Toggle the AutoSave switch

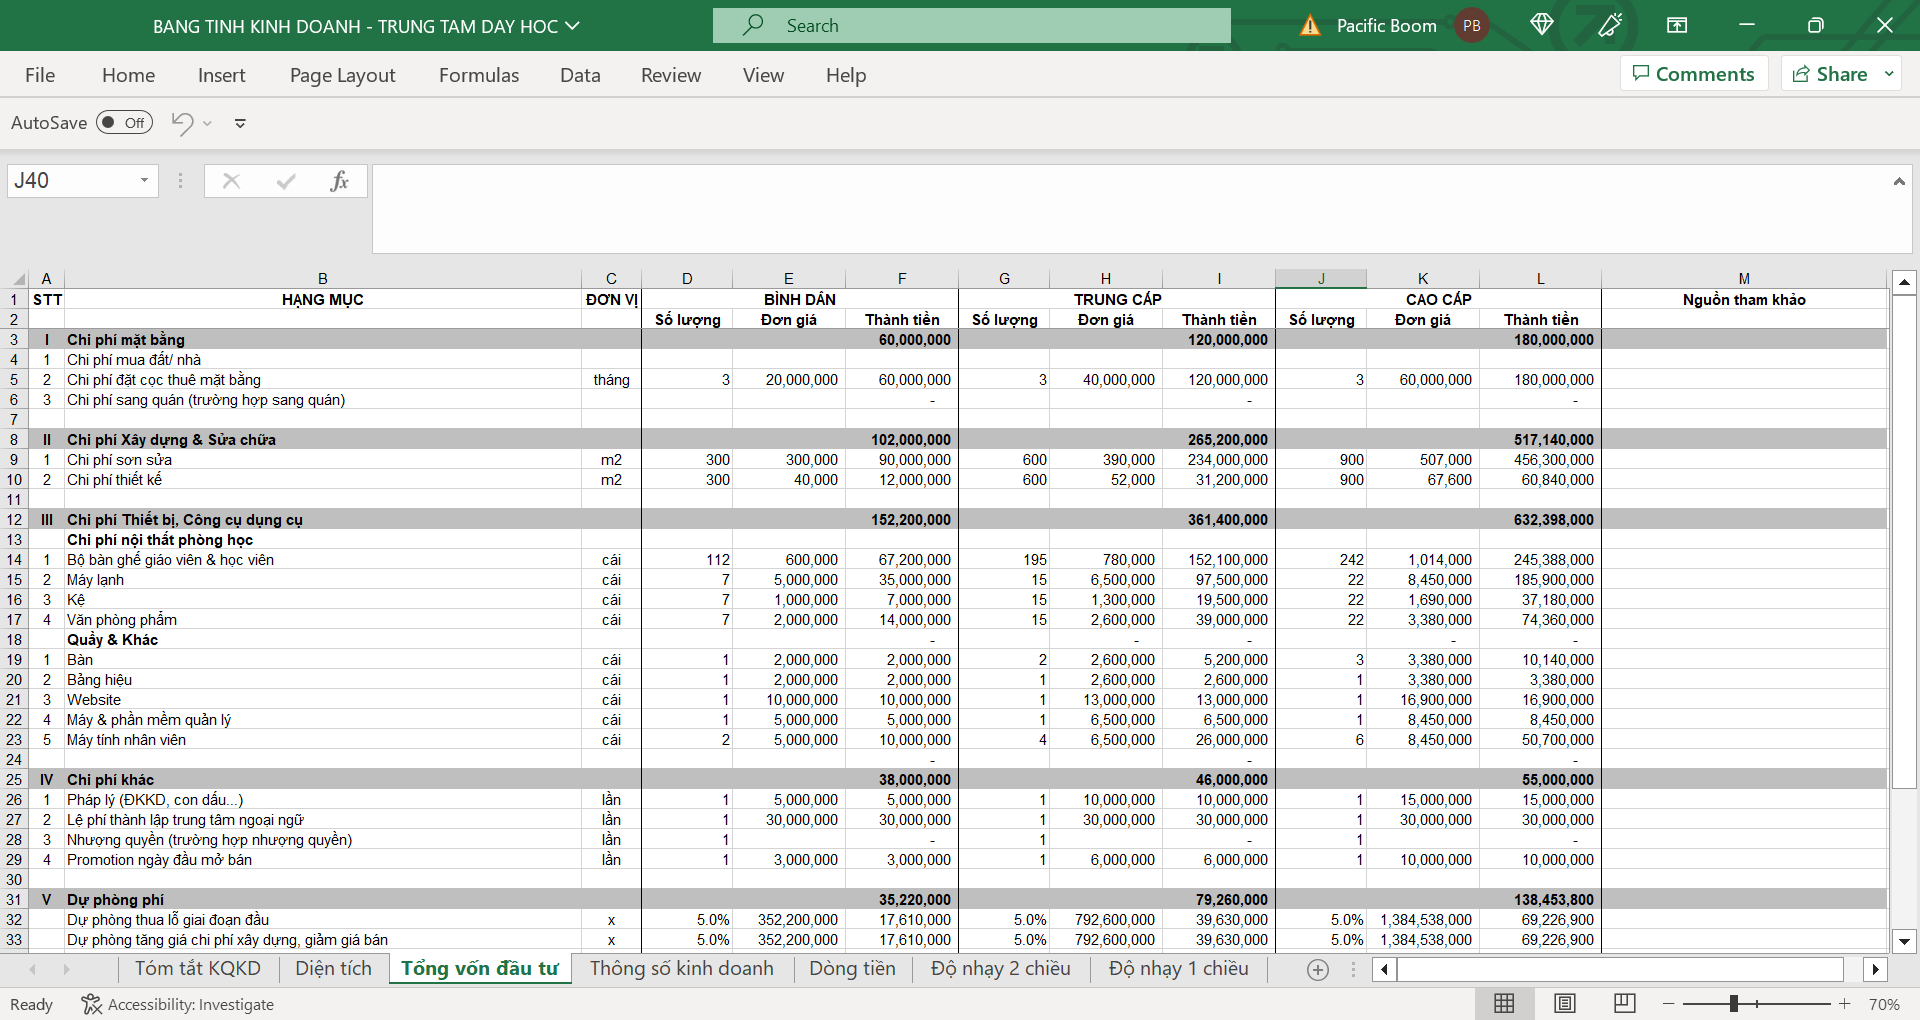124,123
